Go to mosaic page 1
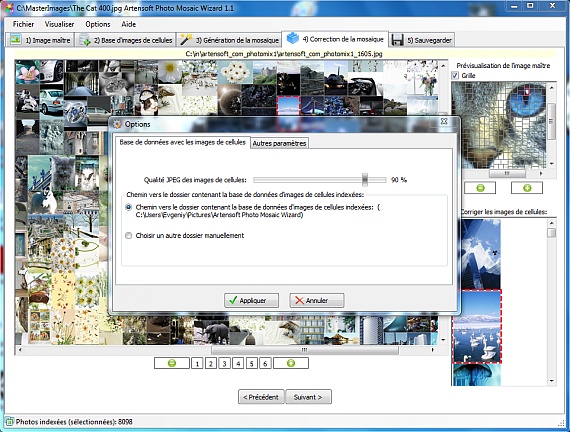The image size is (570, 432). [x=197, y=363]
